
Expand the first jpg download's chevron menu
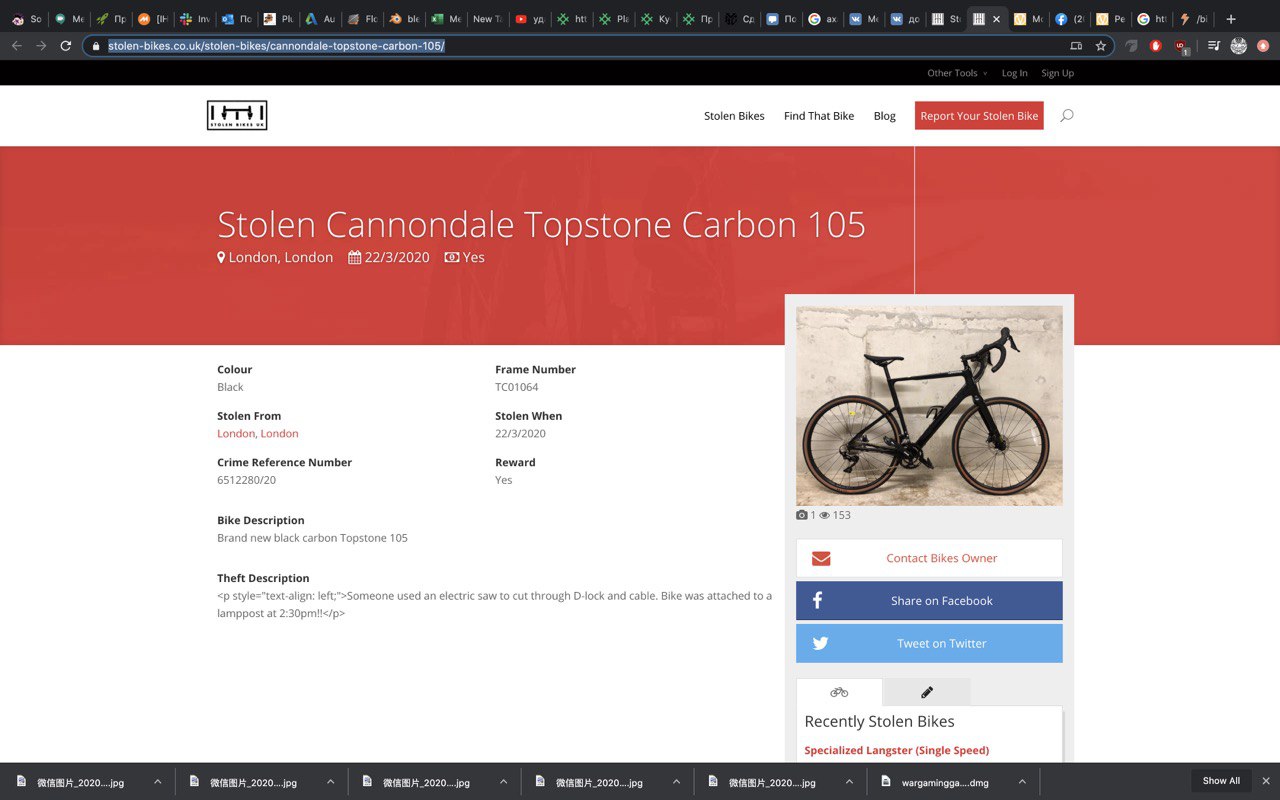(x=157, y=782)
